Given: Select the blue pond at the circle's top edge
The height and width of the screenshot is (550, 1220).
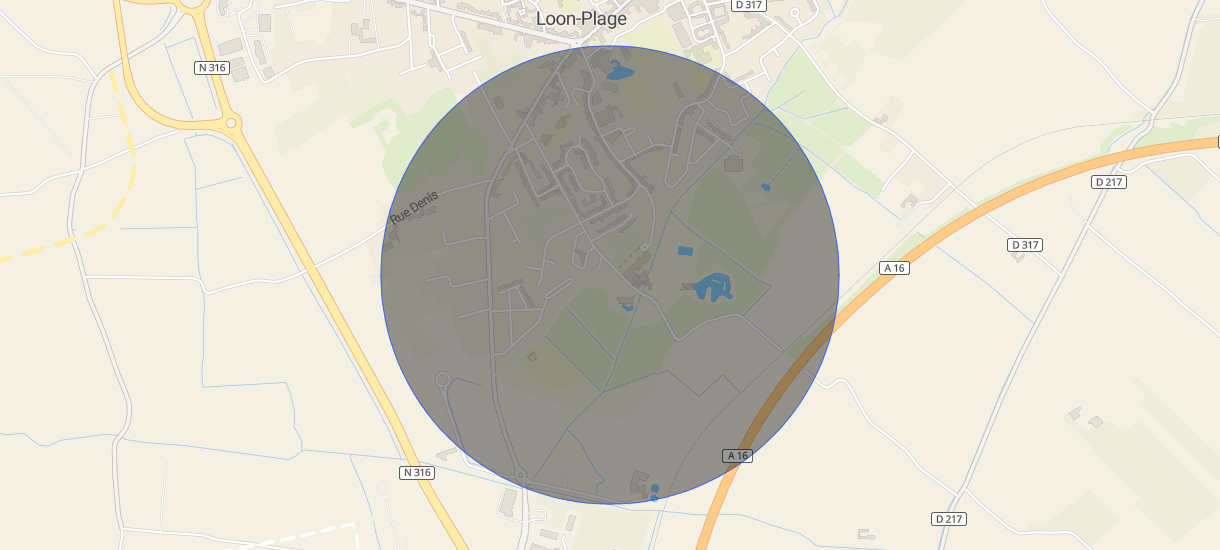Looking at the screenshot, I should point(619,70).
